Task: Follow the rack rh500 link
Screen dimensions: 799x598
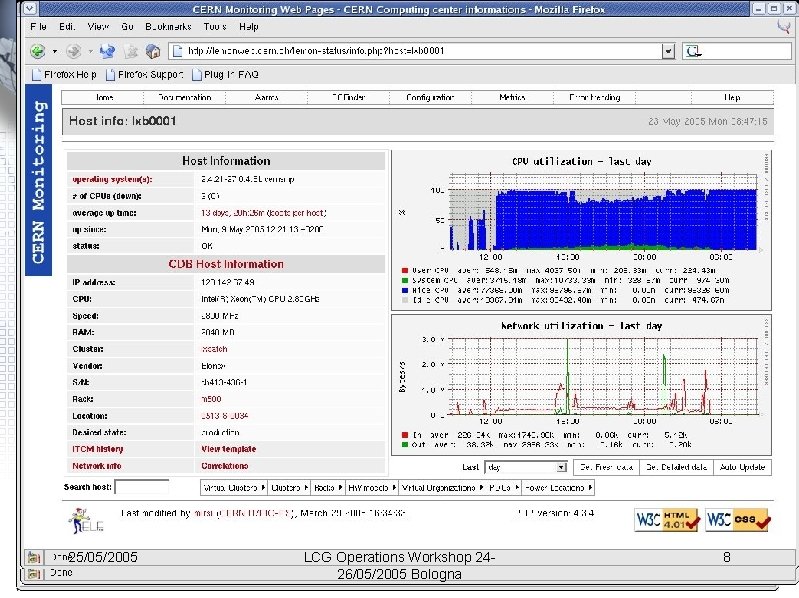Action: coord(211,399)
